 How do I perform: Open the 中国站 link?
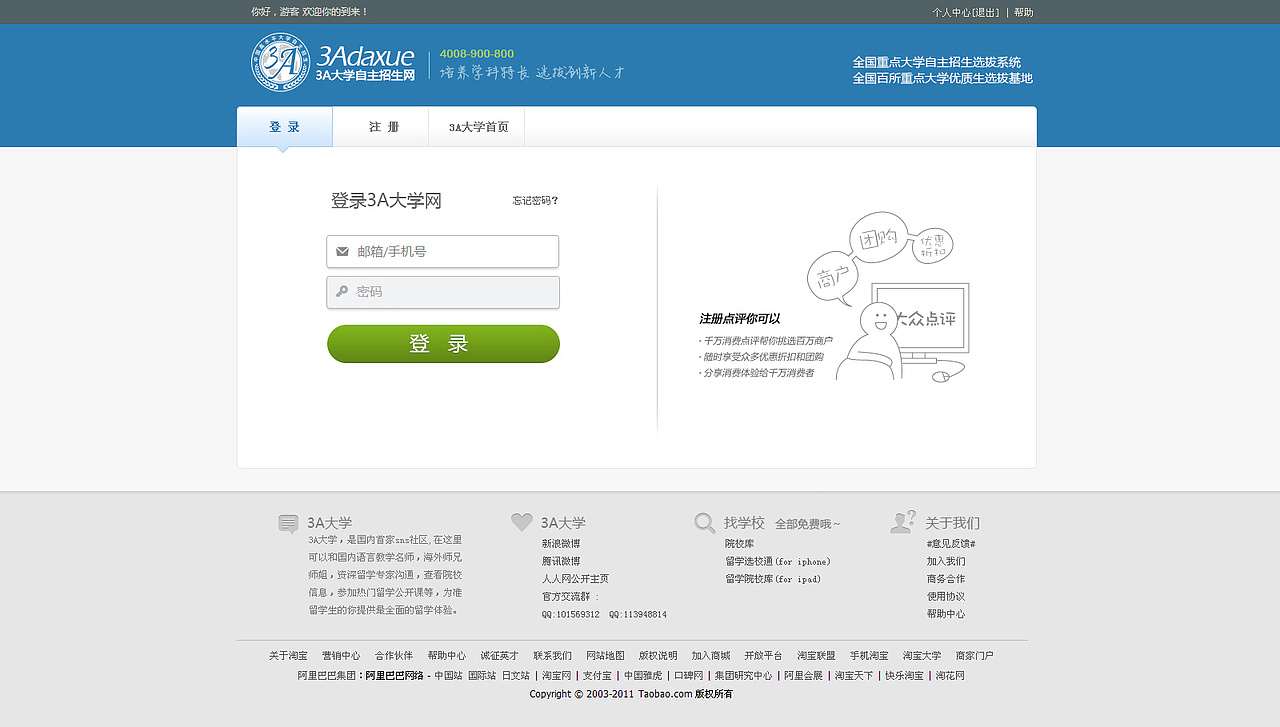click(x=448, y=676)
